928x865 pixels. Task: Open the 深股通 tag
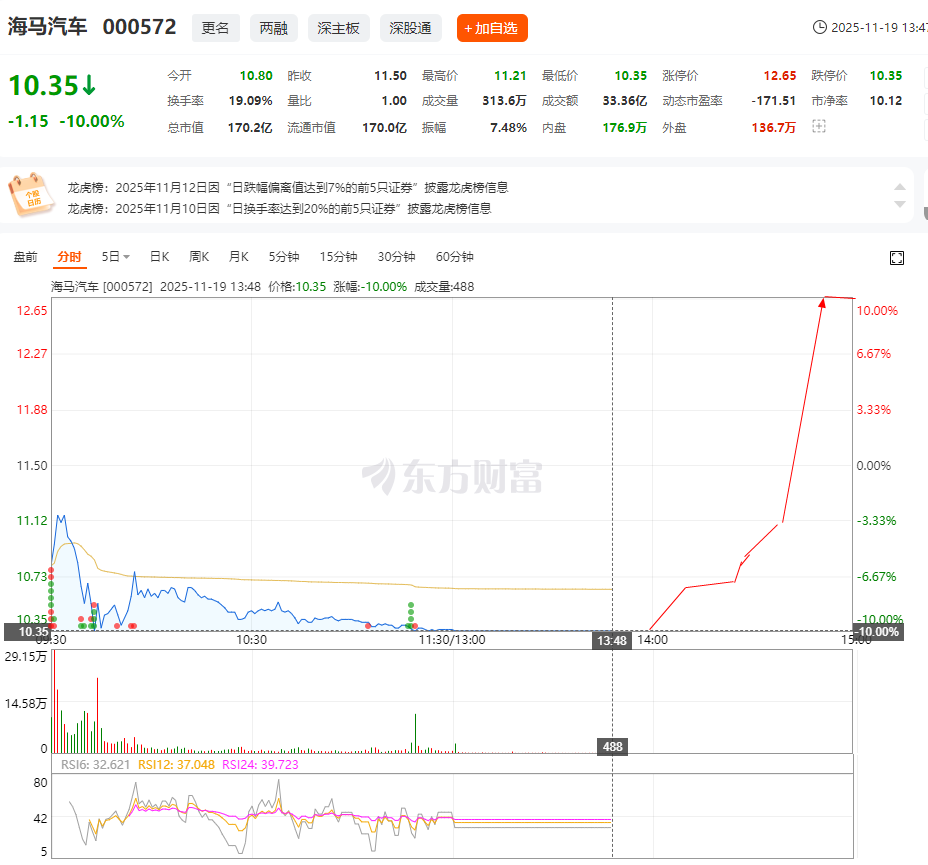point(411,28)
